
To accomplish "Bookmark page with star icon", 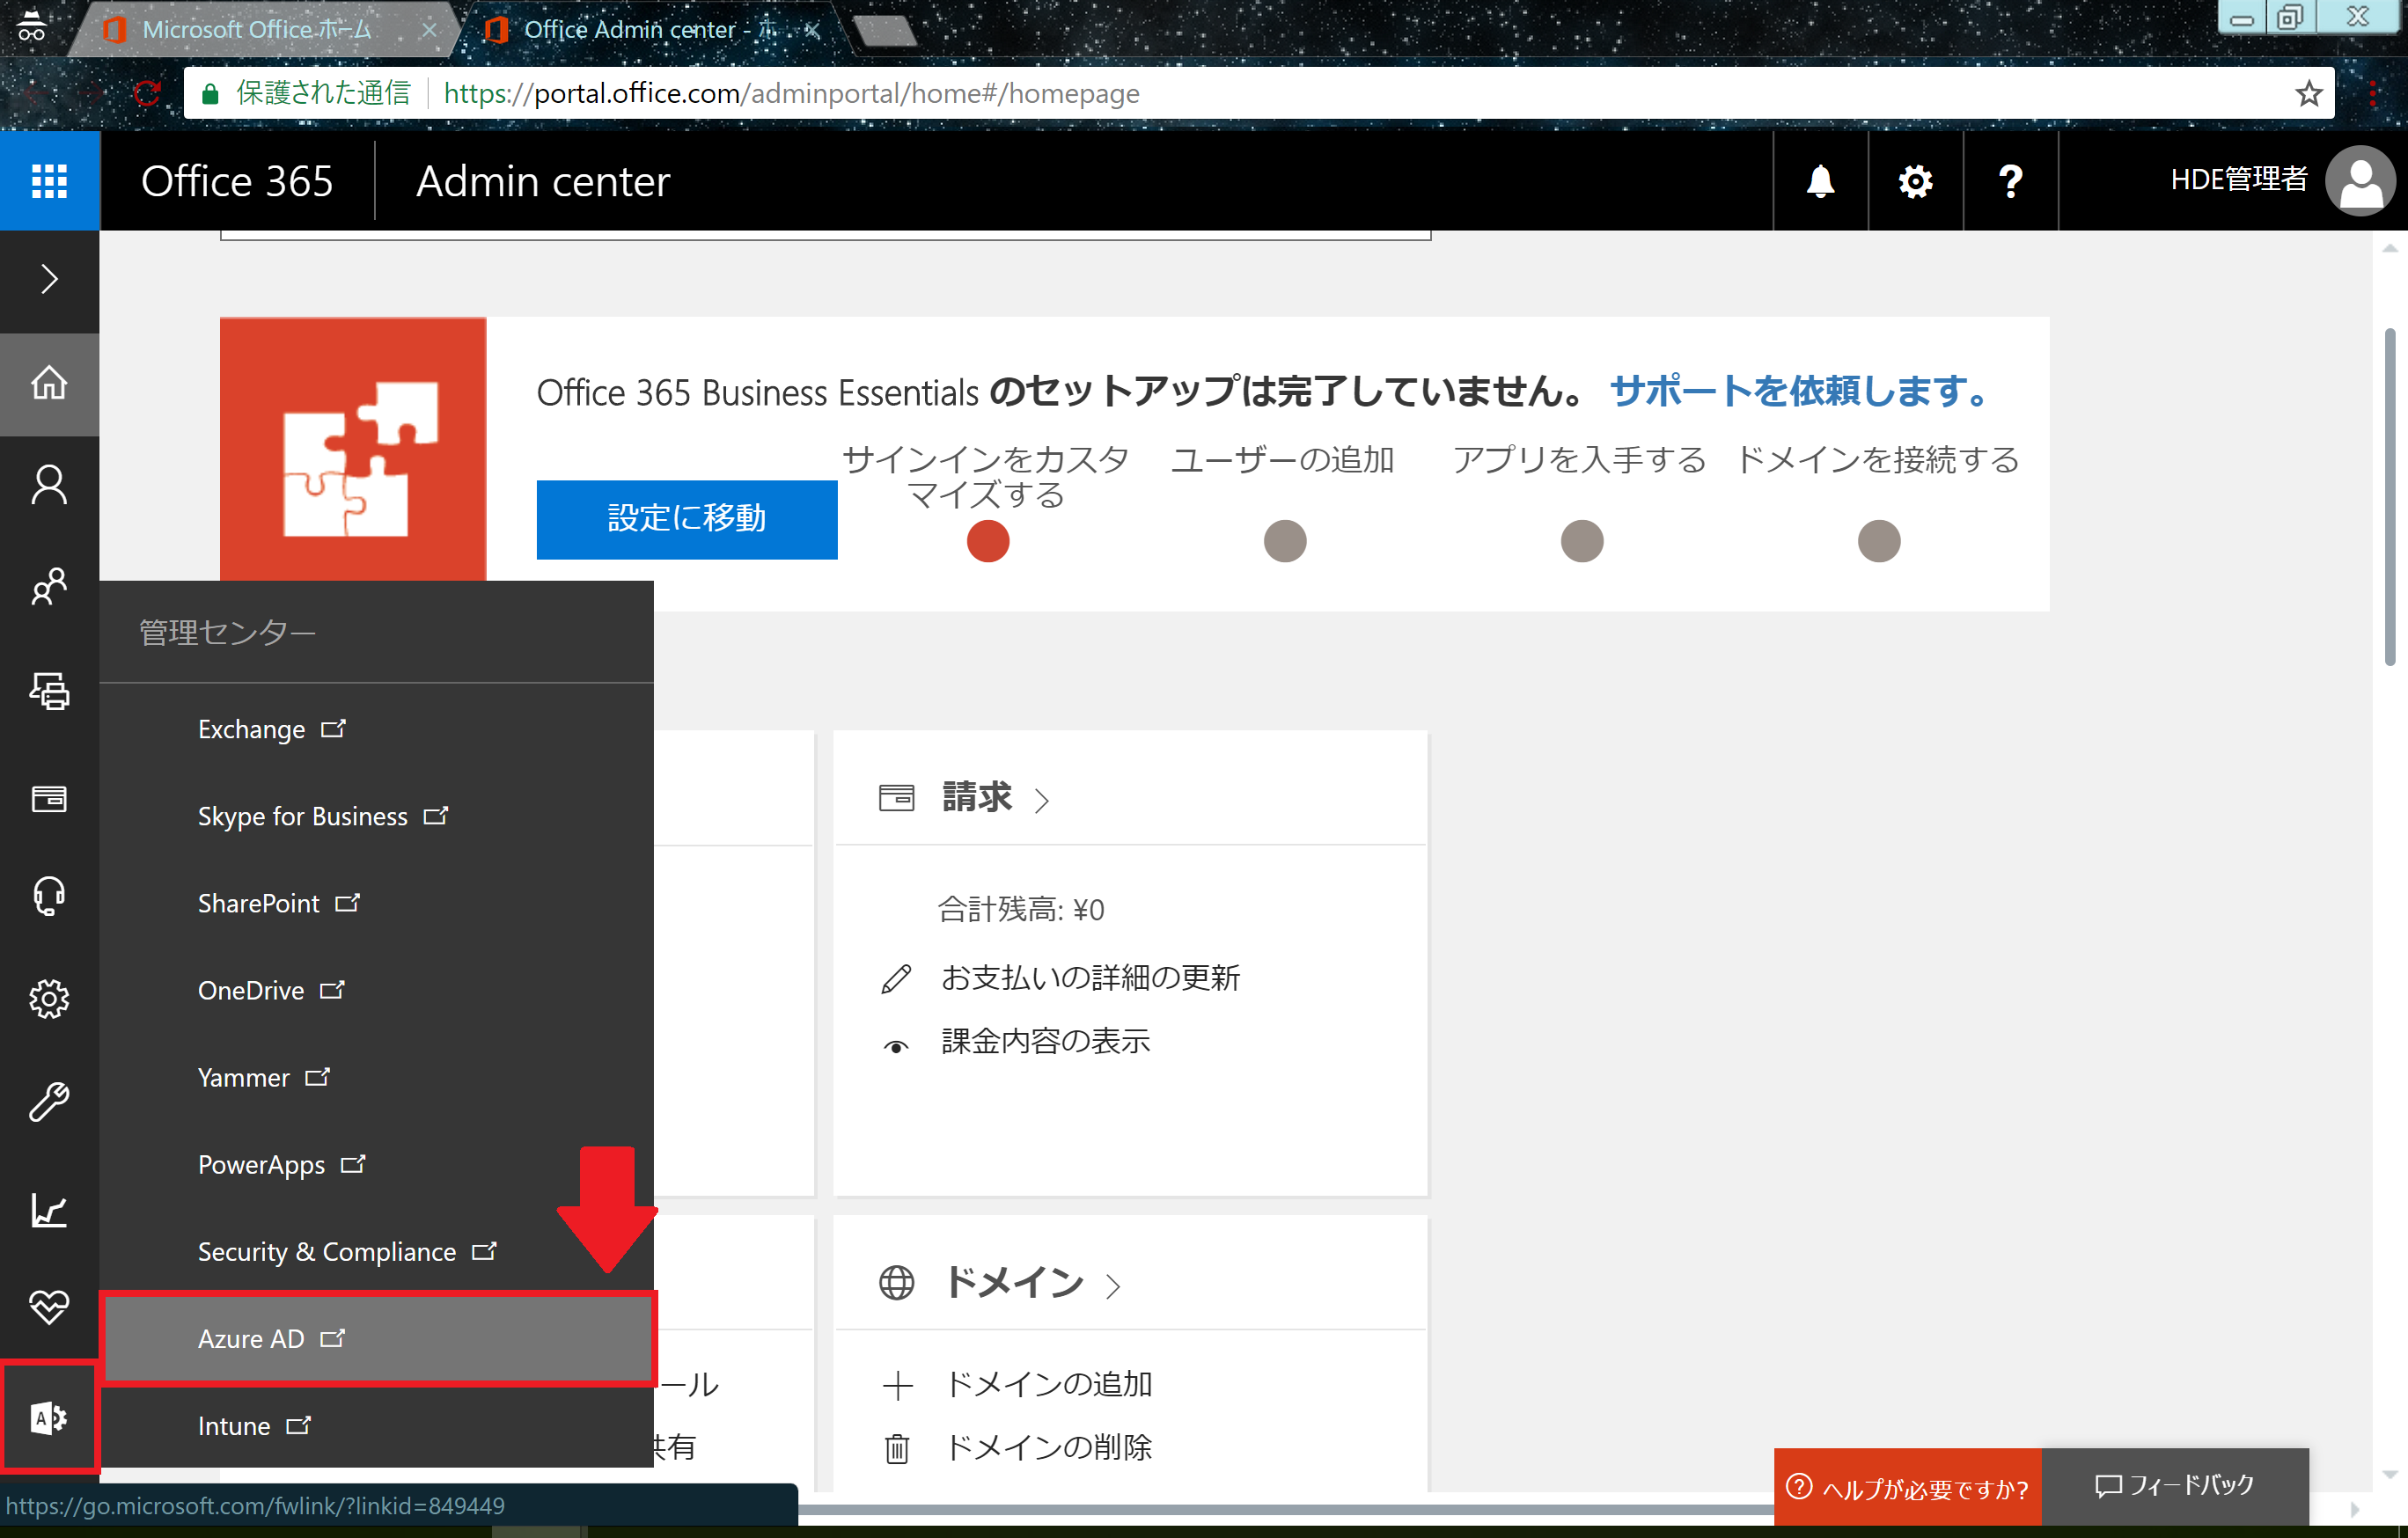I will click(2308, 93).
